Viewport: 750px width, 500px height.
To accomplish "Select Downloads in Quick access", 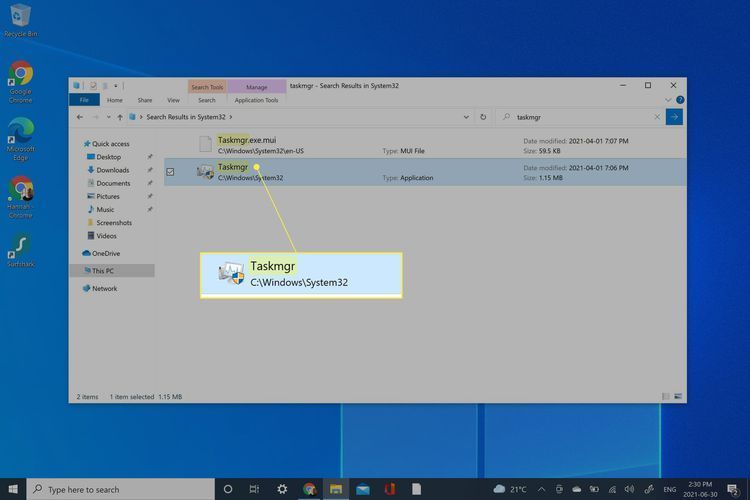I will (112, 170).
